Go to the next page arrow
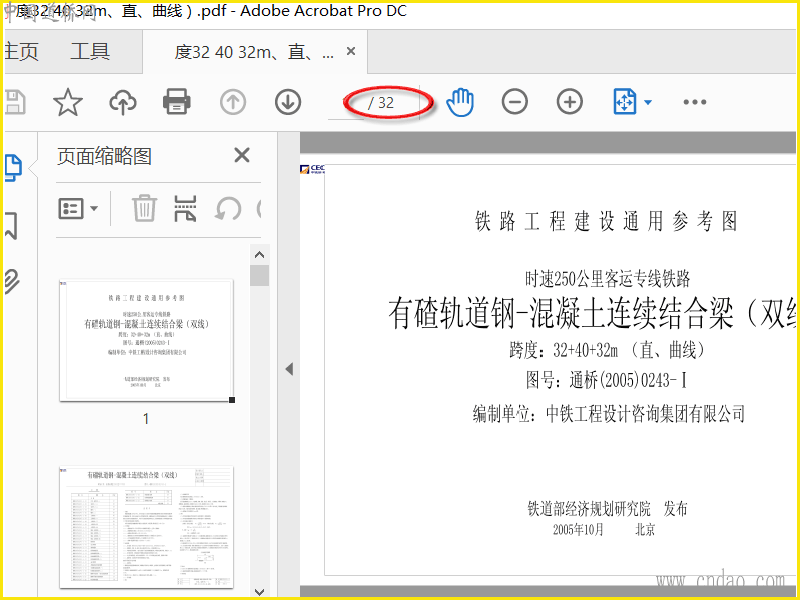Viewport: 800px width, 600px height. coord(288,102)
